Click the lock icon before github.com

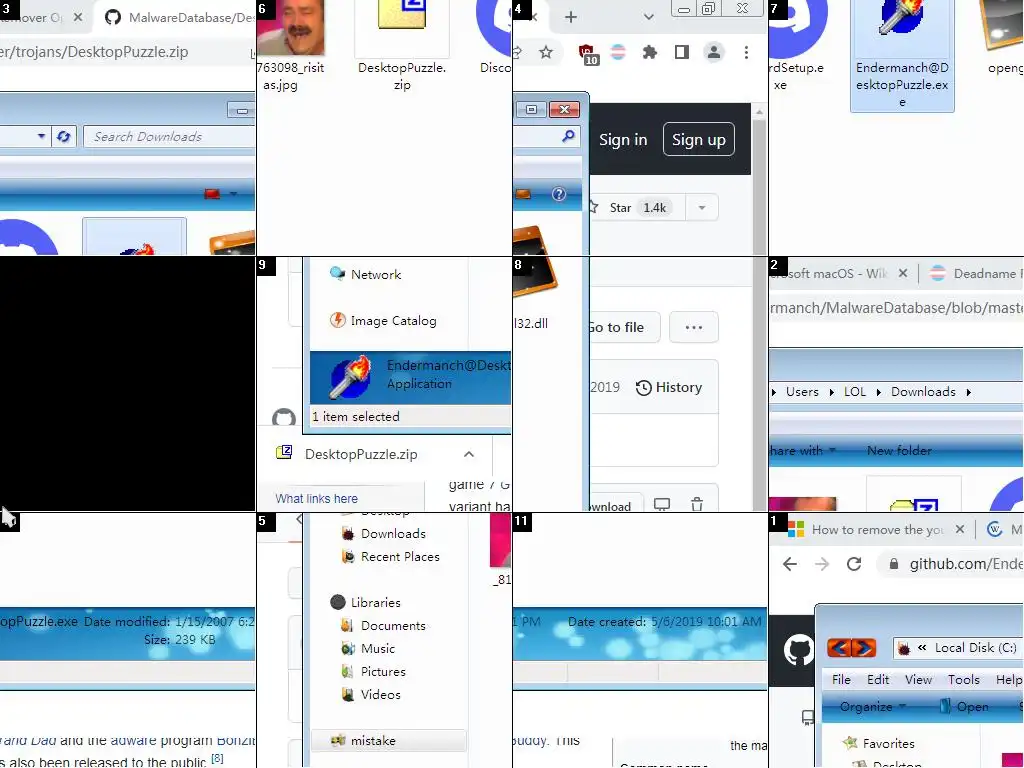893,564
